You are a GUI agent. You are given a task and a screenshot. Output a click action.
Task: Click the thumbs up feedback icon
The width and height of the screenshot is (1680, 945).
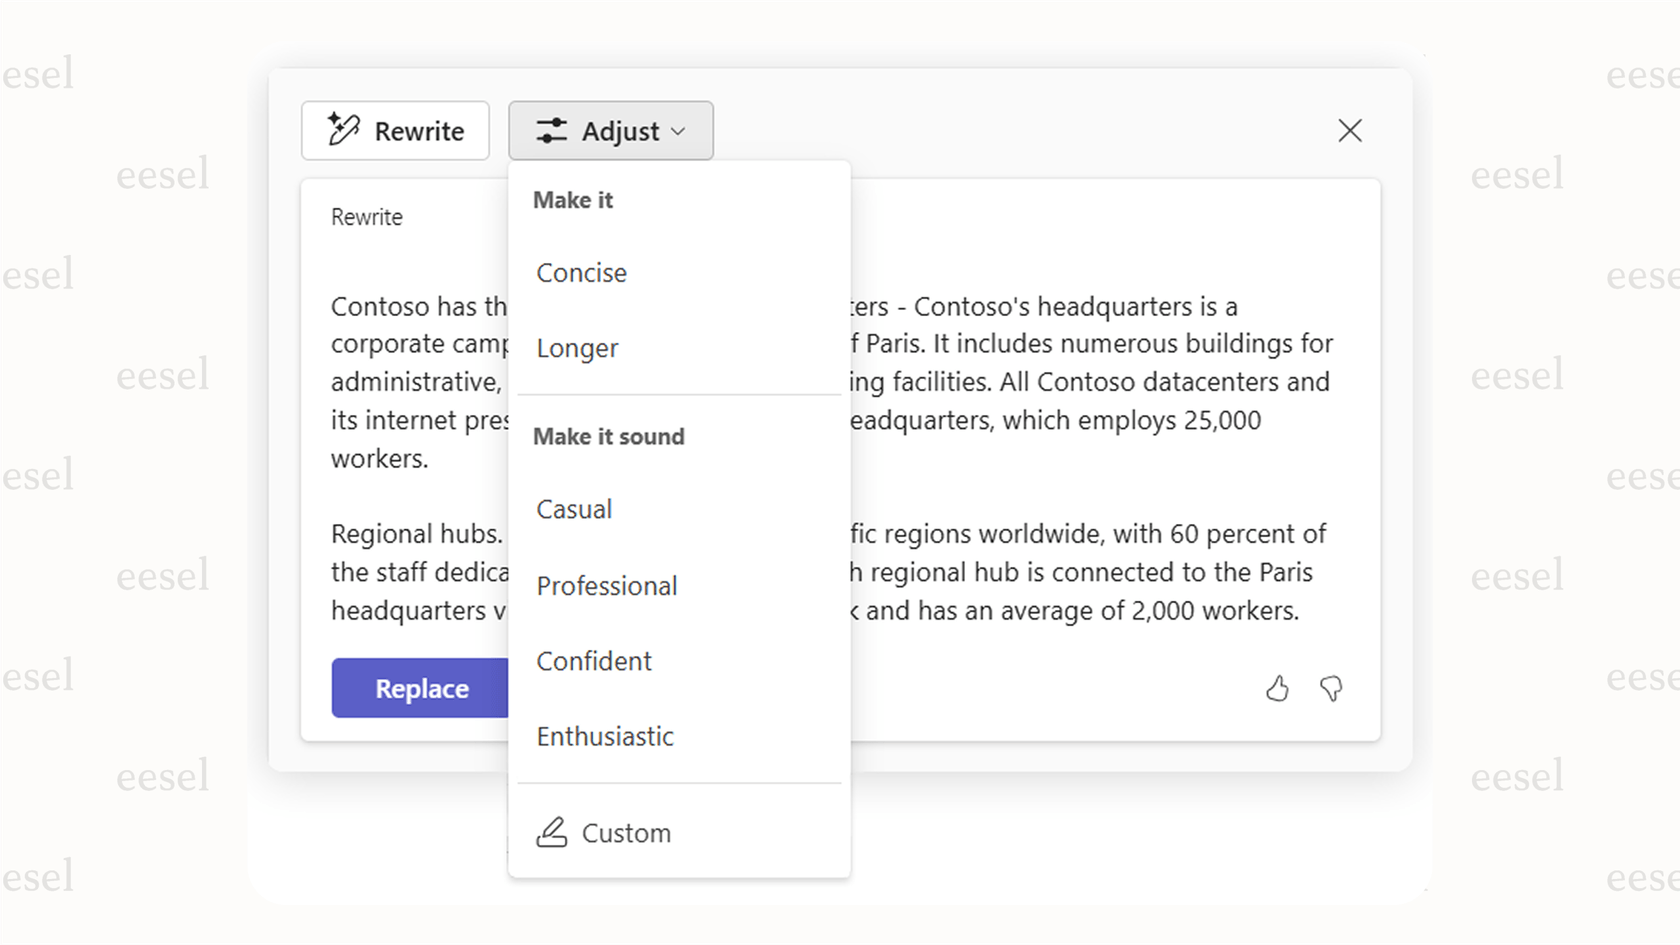point(1278,688)
